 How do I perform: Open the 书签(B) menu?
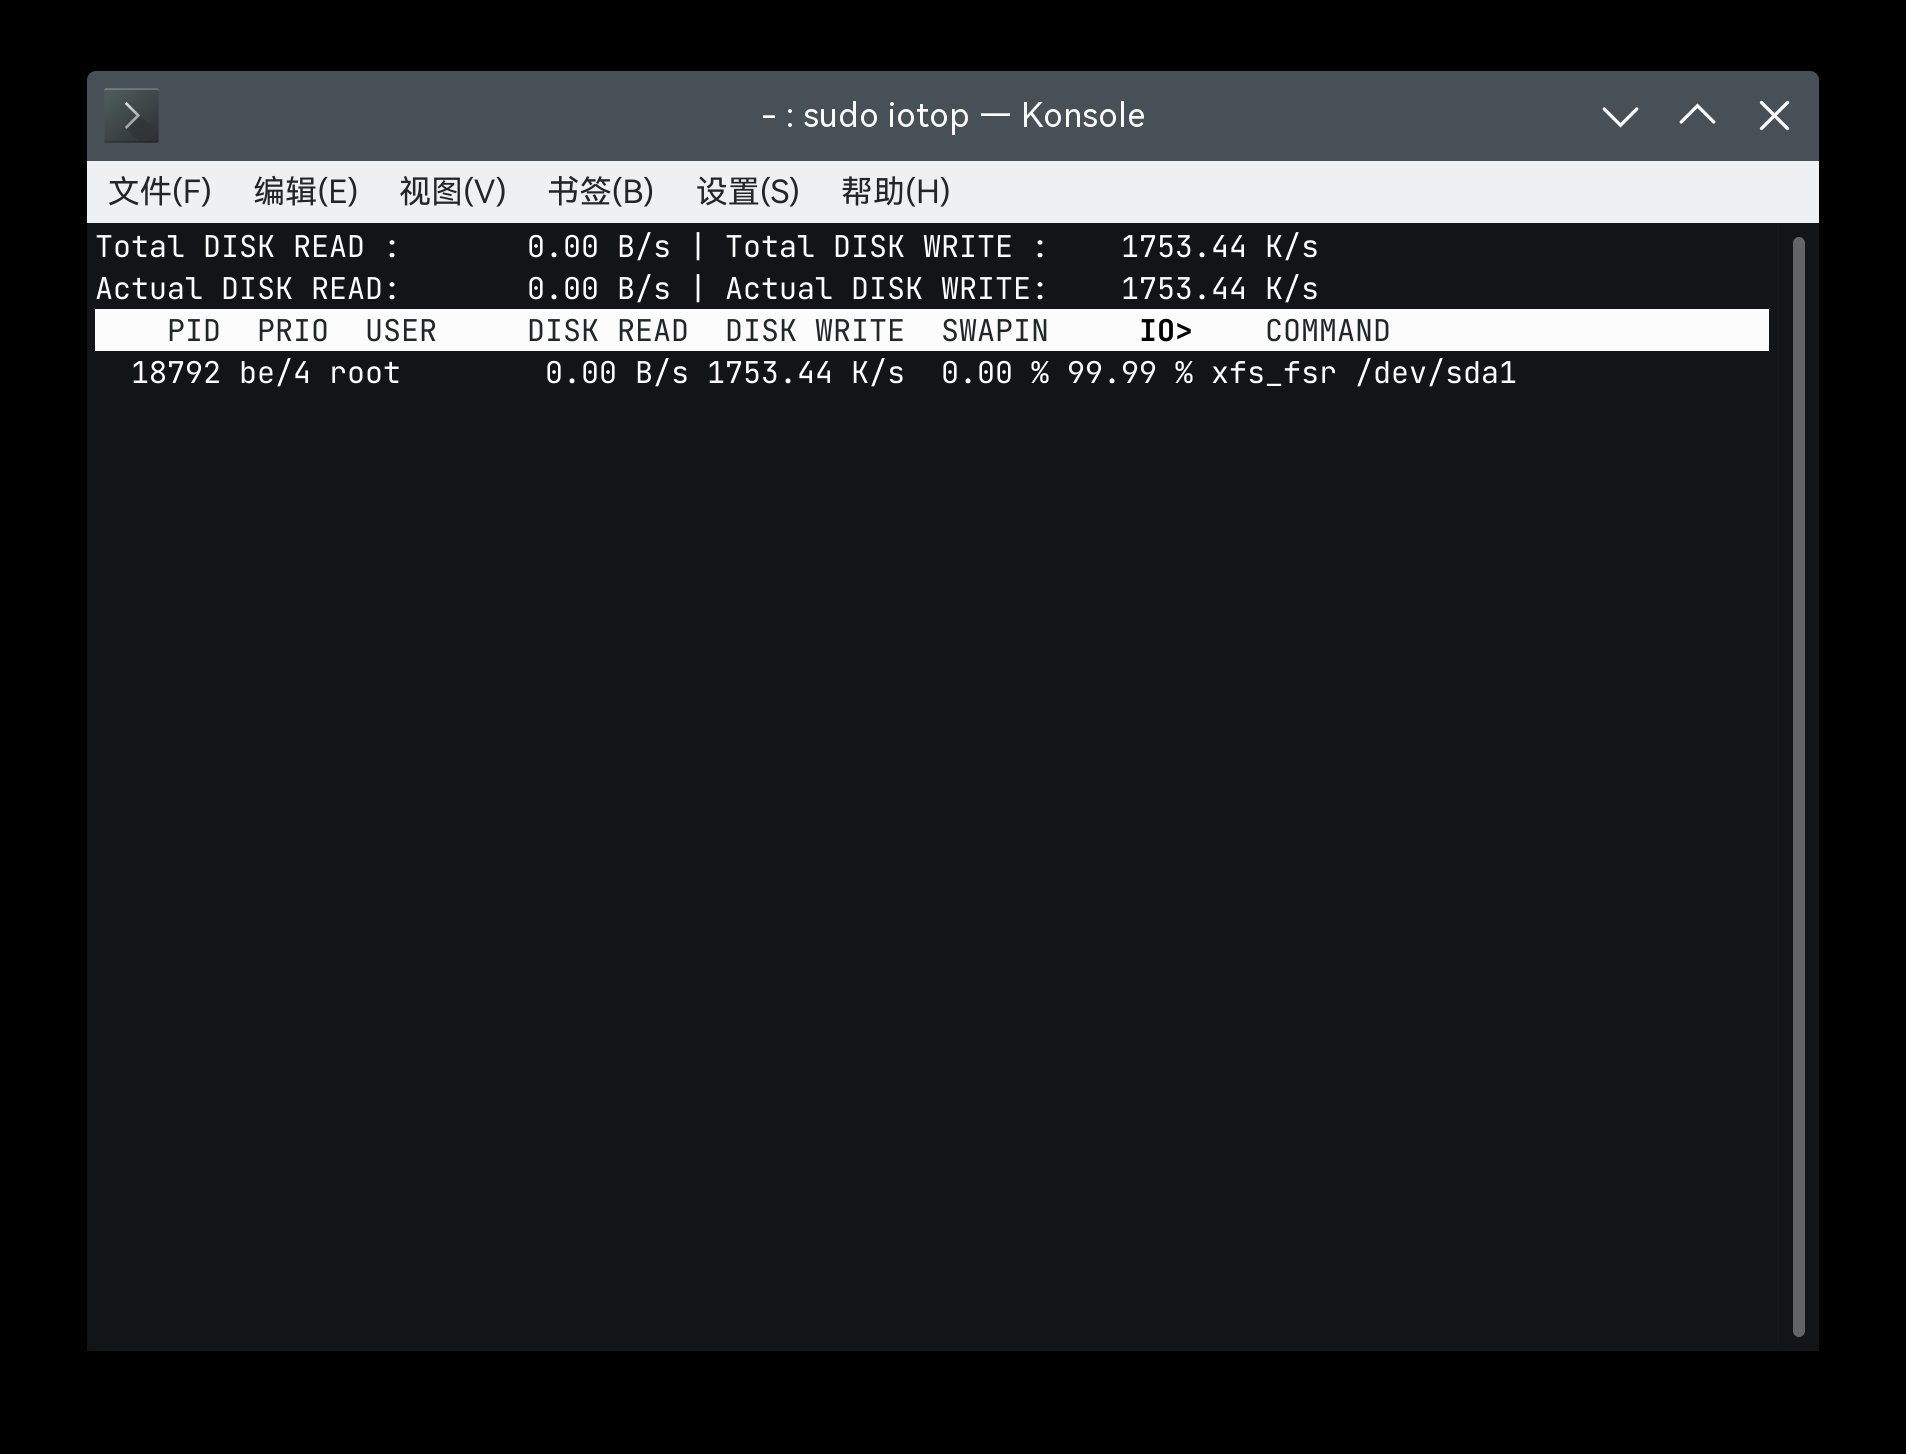click(601, 191)
